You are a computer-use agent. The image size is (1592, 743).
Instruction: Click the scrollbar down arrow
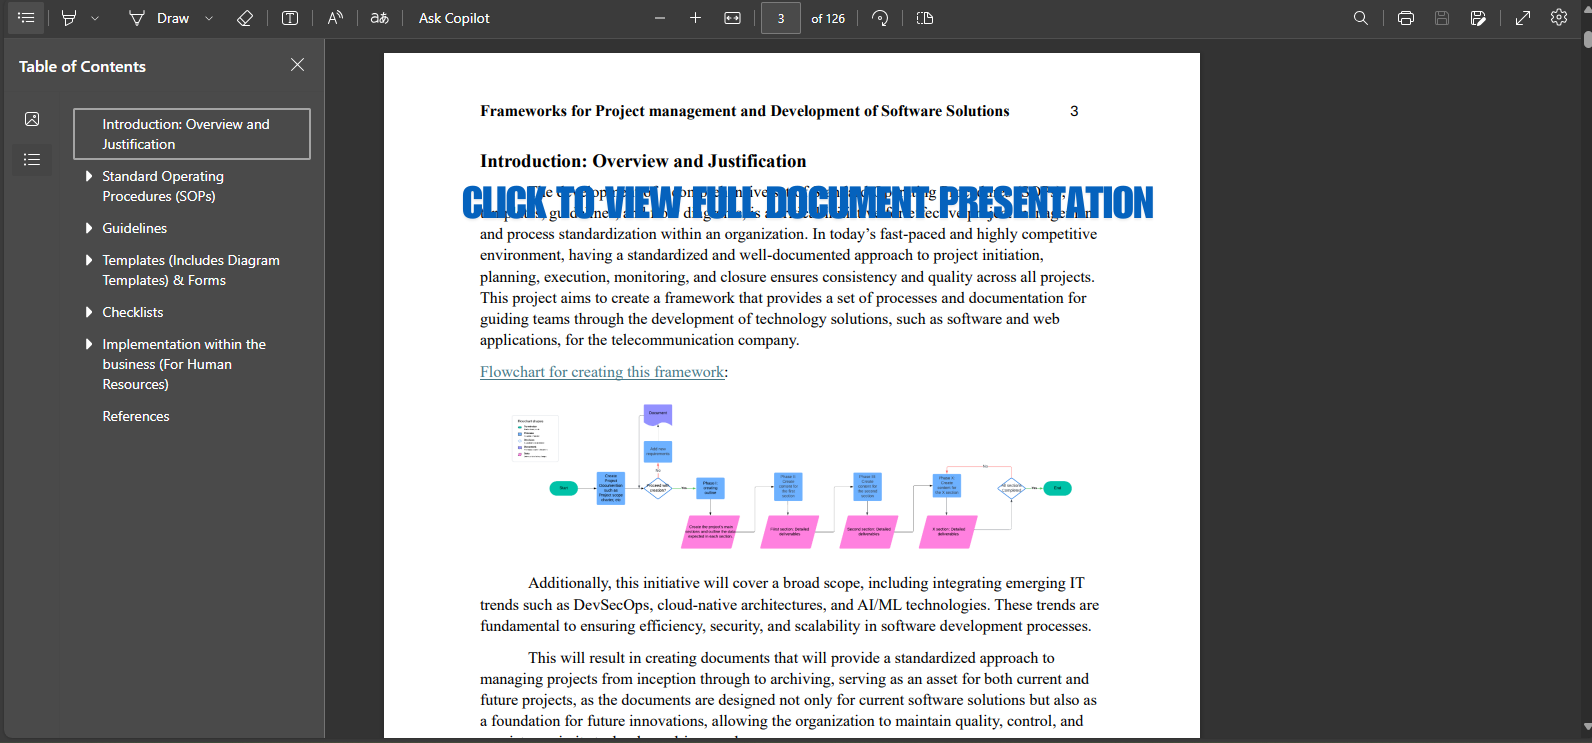pos(1587,727)
